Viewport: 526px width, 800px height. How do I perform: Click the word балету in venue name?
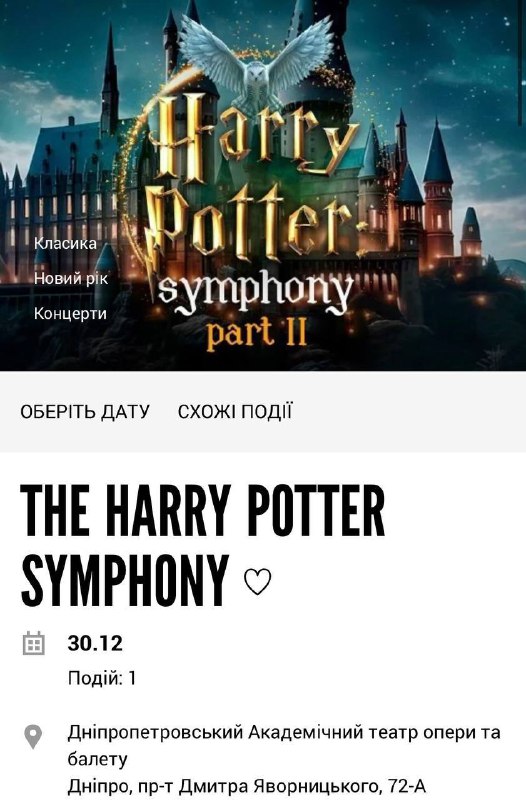pyautogui.click(x=97, y=759)
